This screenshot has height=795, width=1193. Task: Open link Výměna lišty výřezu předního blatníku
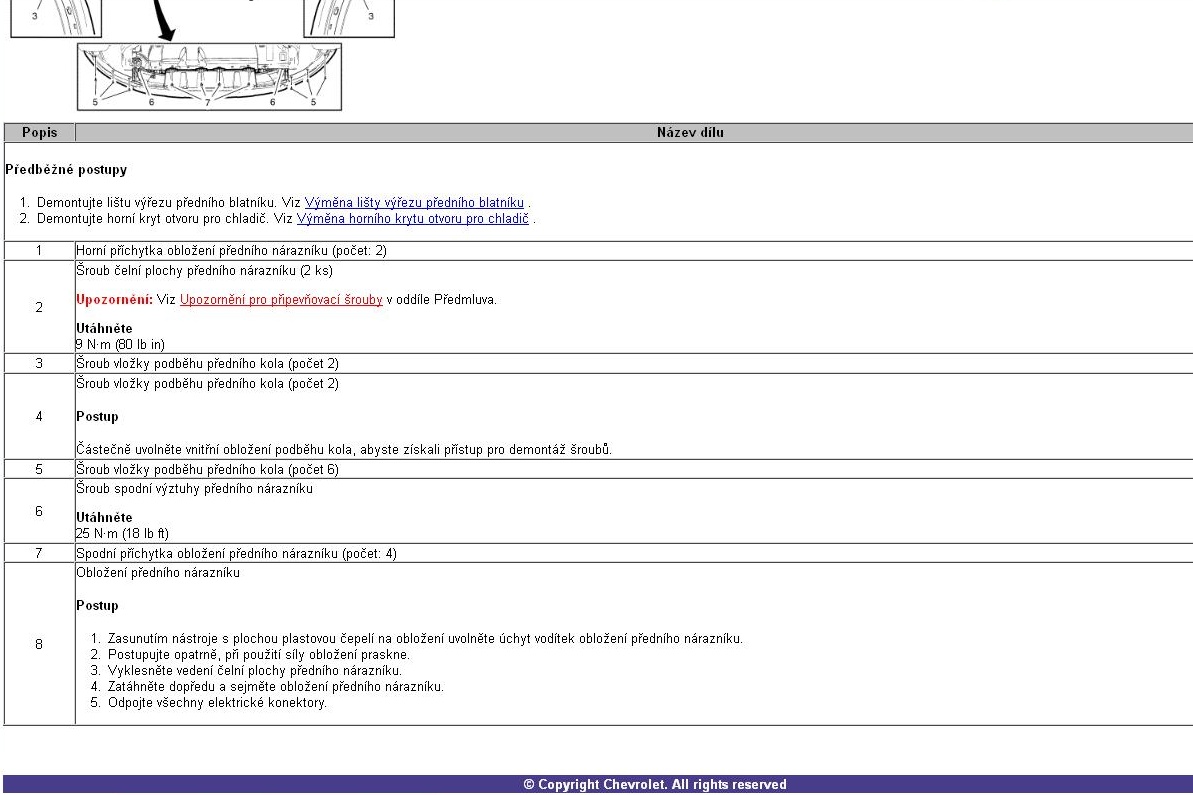point(414,202)
